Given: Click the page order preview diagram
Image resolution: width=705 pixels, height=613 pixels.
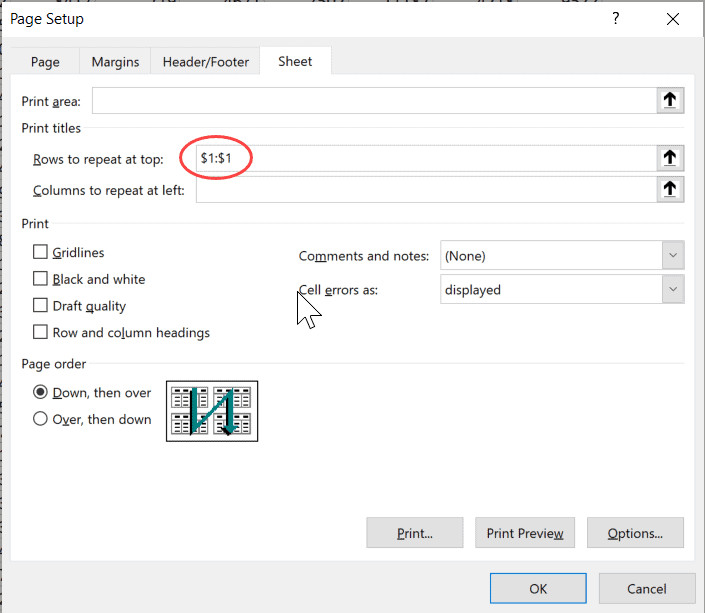Looking at the screenshot, I should tap(211, 411).
